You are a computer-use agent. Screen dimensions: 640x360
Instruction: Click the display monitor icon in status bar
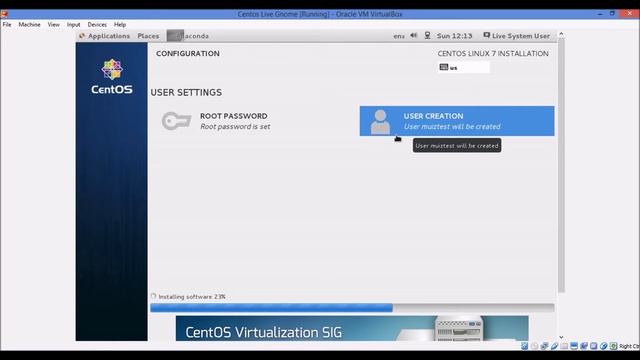pos(574,346)
